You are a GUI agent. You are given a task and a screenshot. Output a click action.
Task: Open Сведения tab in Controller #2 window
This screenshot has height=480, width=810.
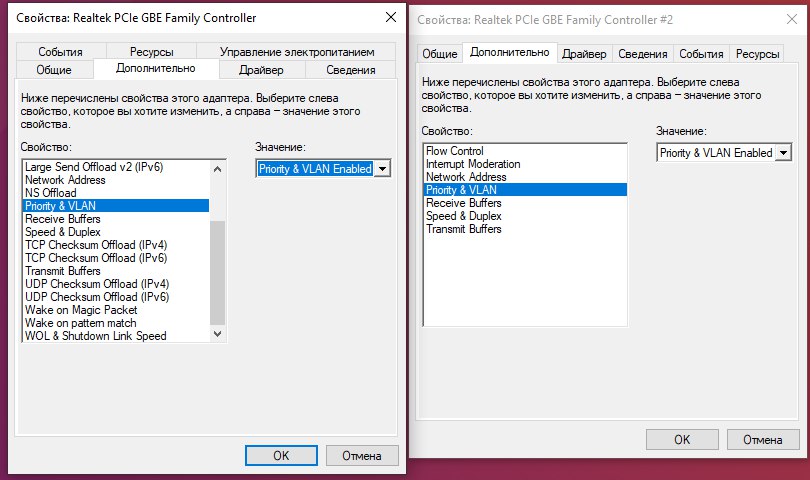643,54
